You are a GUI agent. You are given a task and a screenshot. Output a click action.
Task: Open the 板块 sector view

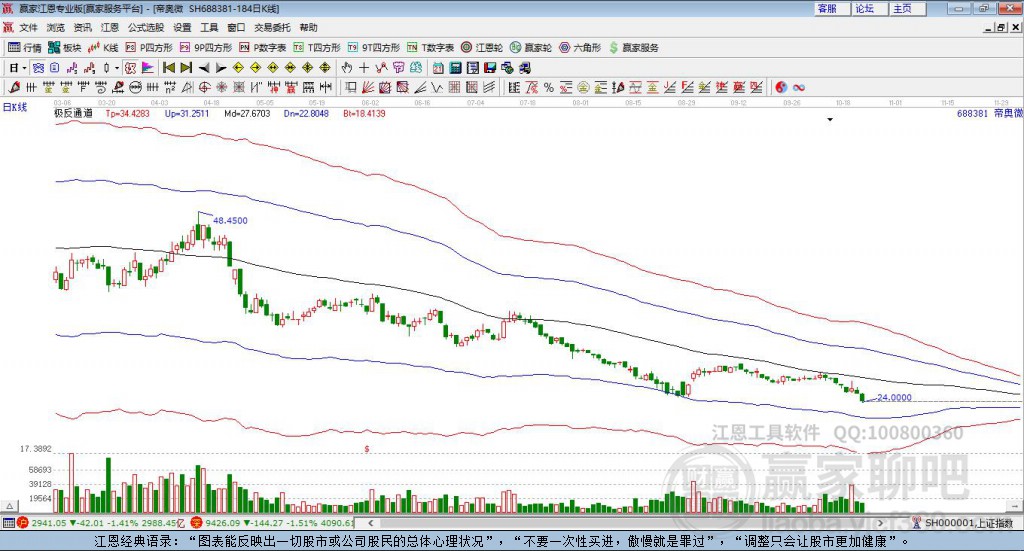pos(64,48)
